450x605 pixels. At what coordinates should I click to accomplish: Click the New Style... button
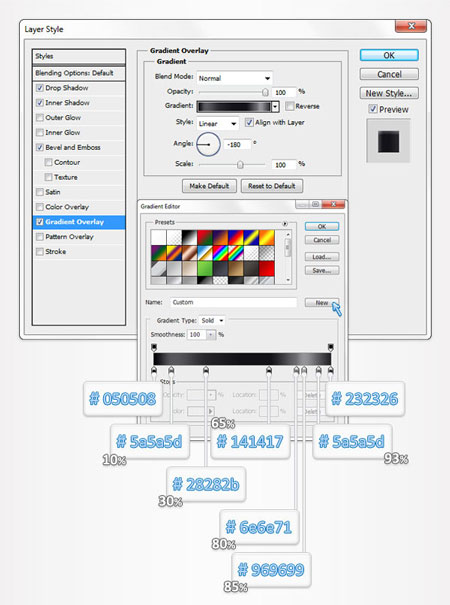(x=389, y=93)
